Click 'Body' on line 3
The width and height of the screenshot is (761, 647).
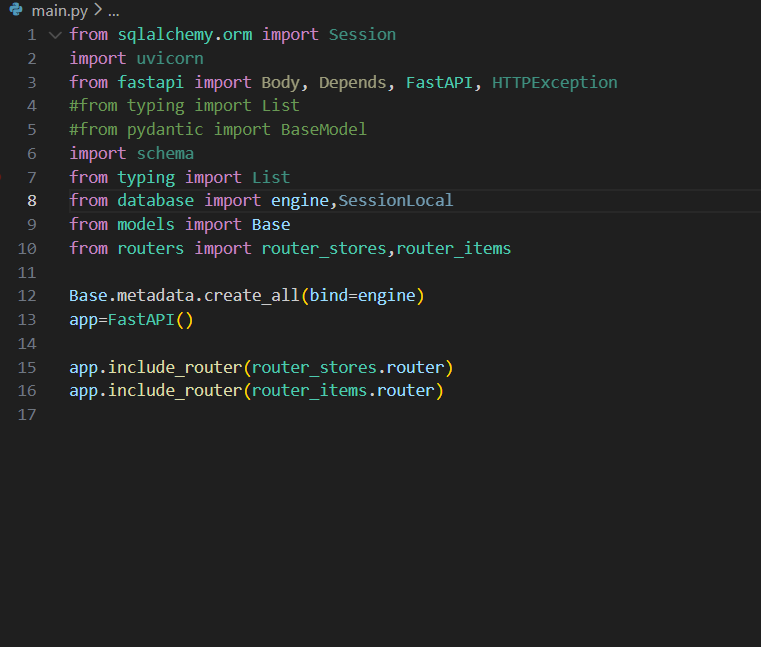pos(281,83)
